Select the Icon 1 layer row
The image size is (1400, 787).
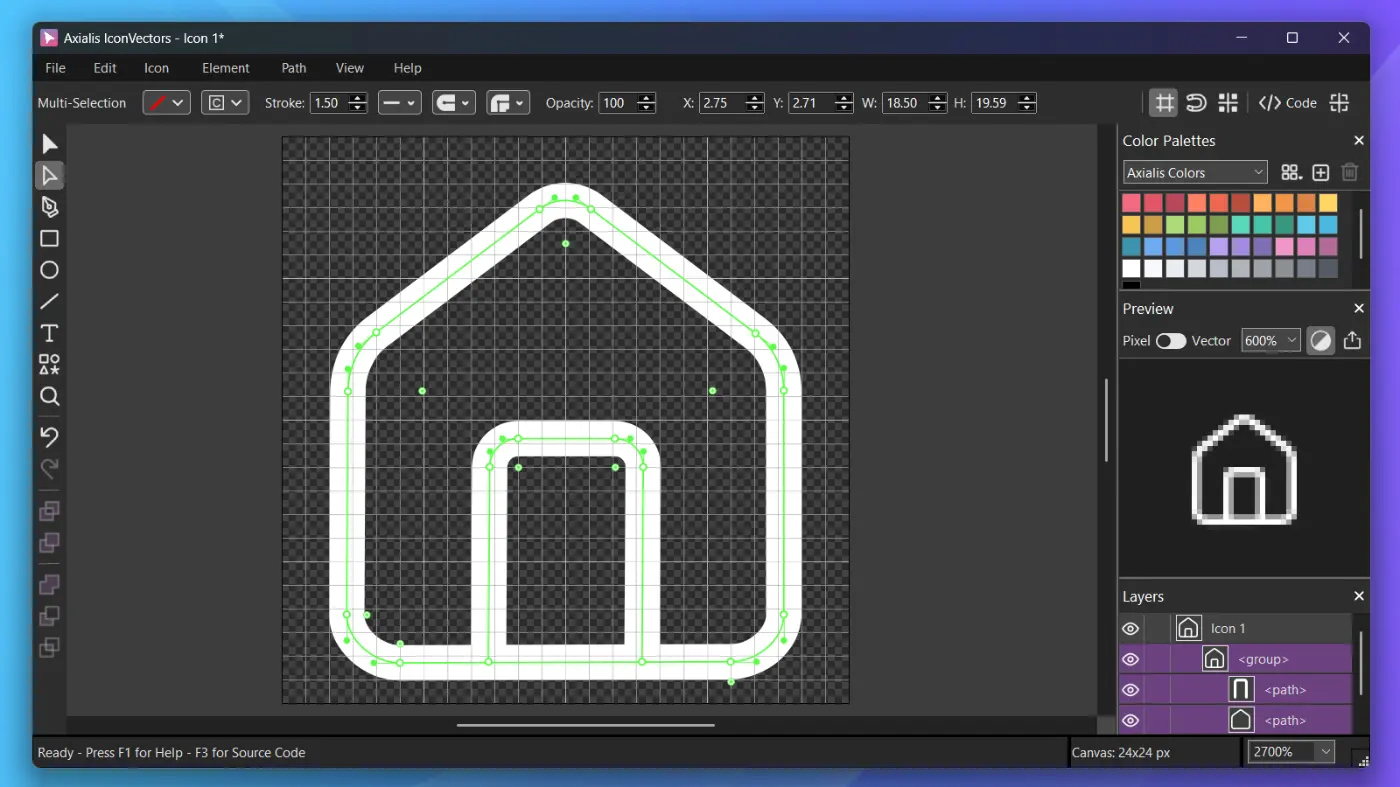click(1235, 629)
